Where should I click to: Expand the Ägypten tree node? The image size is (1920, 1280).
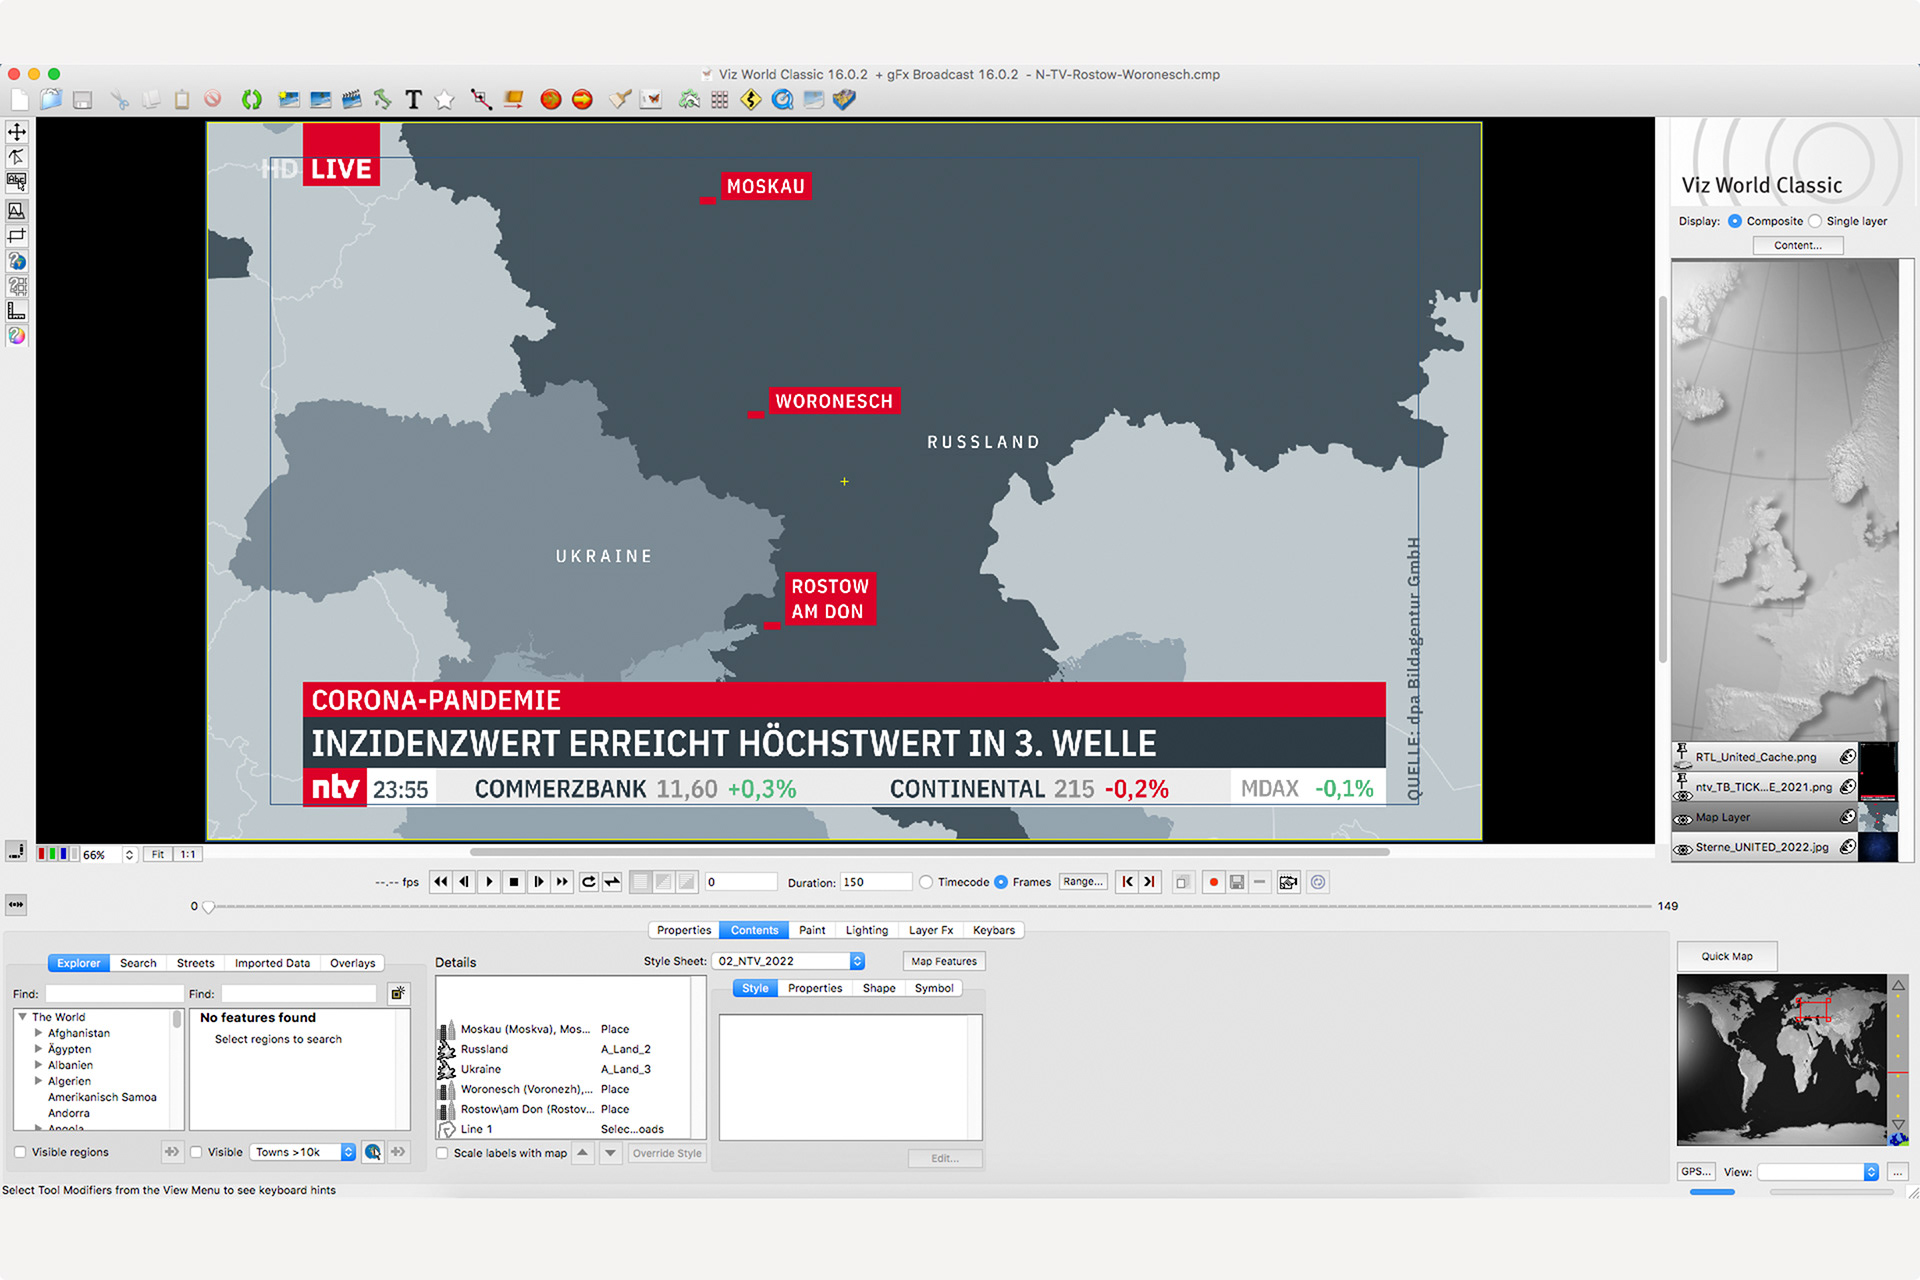39,1049
